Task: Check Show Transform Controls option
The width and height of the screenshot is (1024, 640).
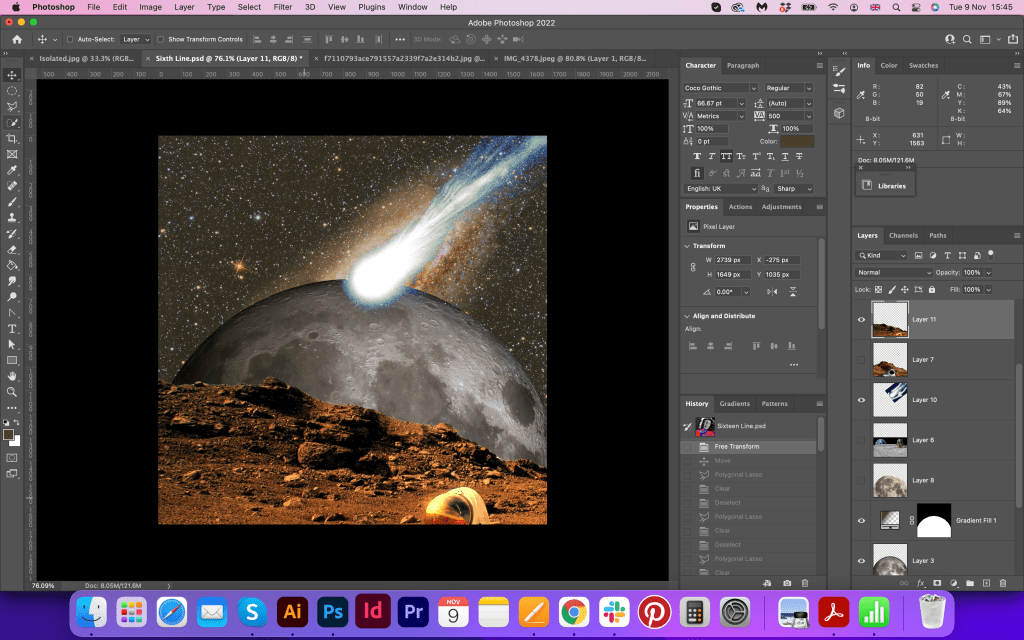Action: (161, 39)
